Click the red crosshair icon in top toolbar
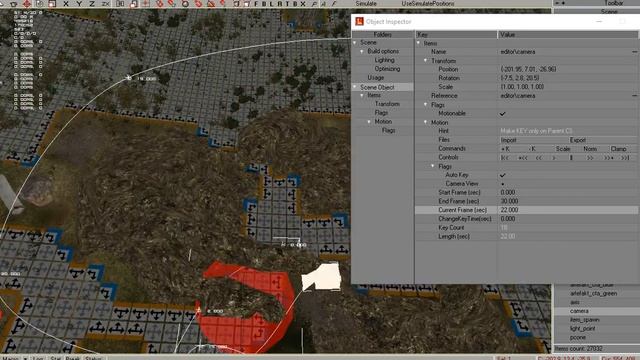The image size is (640, 360). pos(27,4)
